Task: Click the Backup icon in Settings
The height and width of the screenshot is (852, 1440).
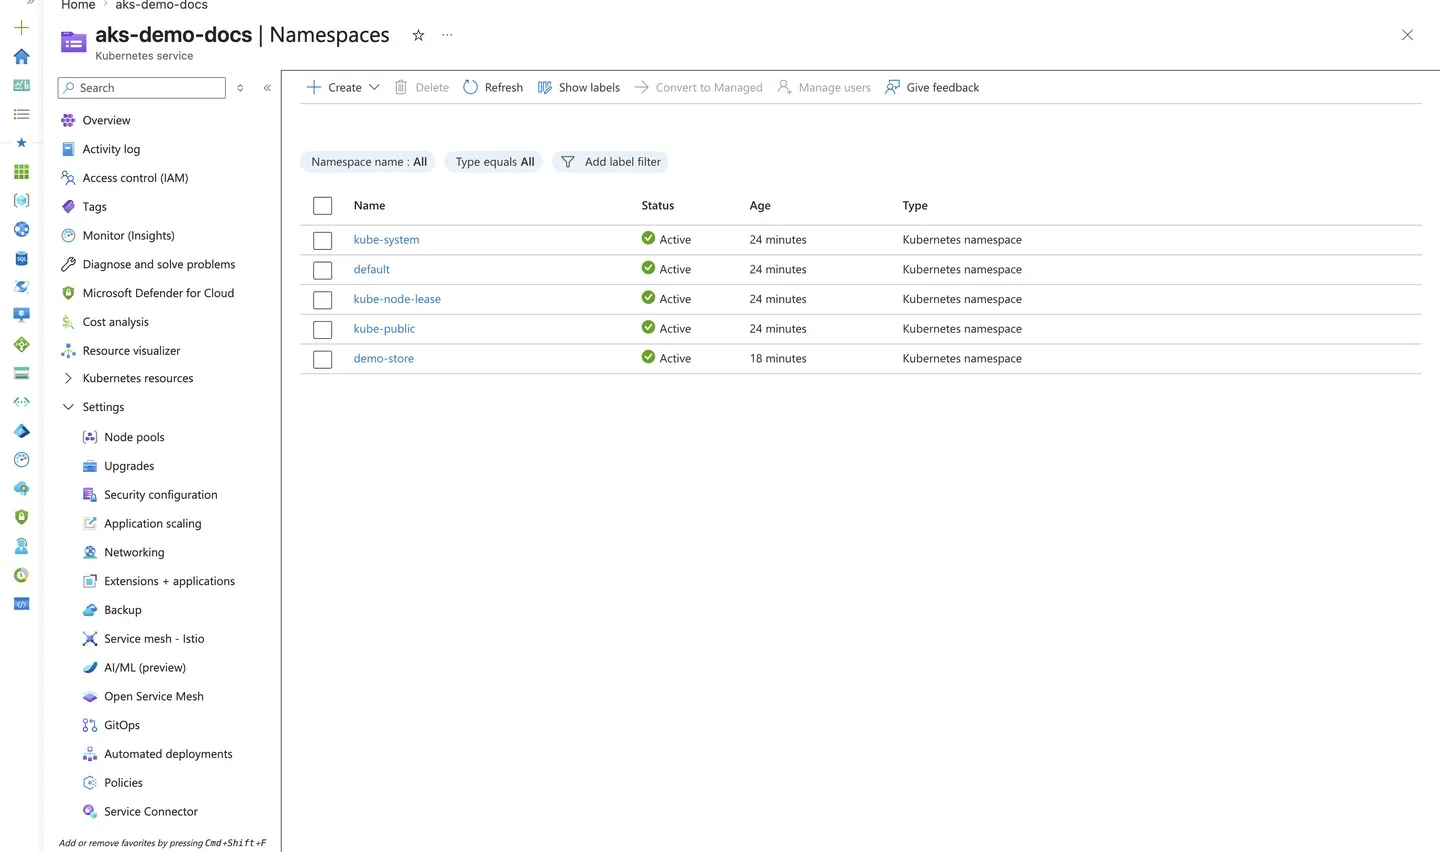Action: click(90, 610)
